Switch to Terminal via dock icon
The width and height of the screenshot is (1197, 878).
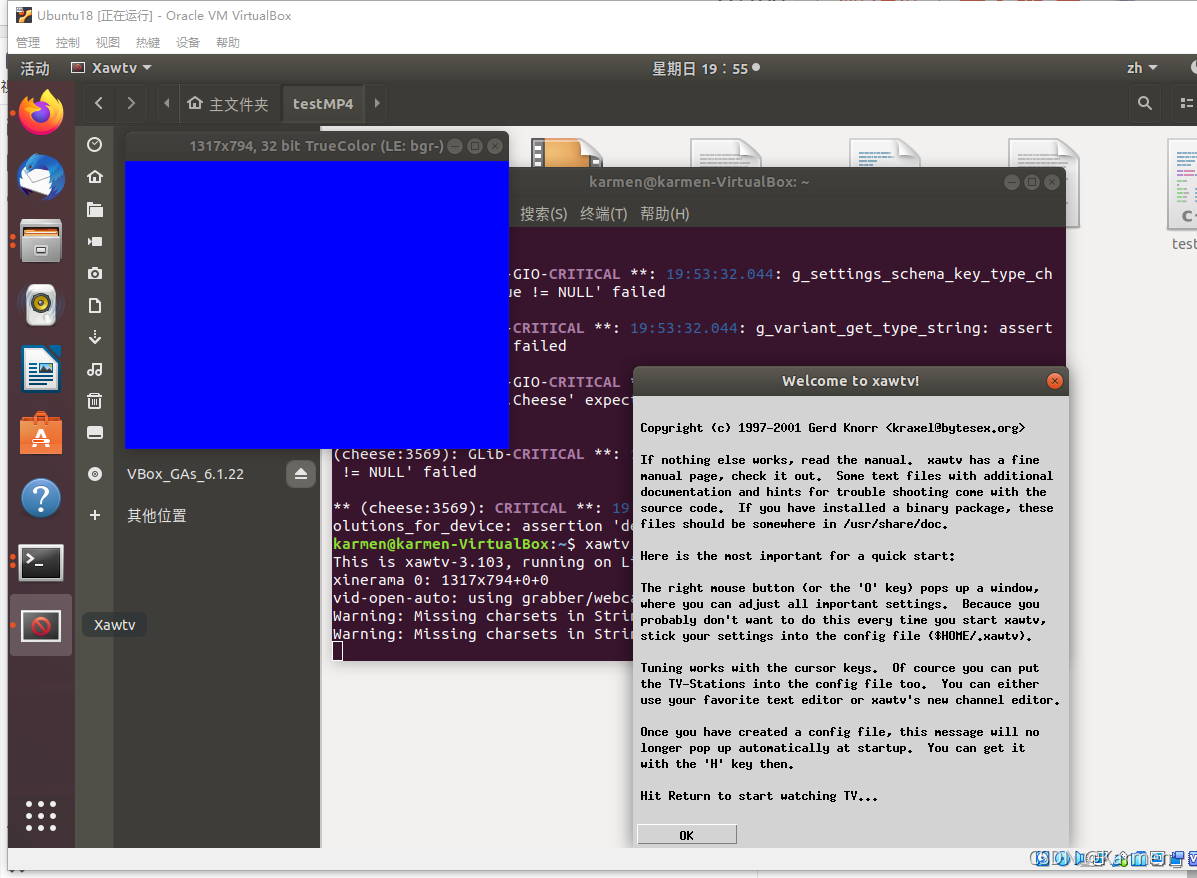(41, 563)
